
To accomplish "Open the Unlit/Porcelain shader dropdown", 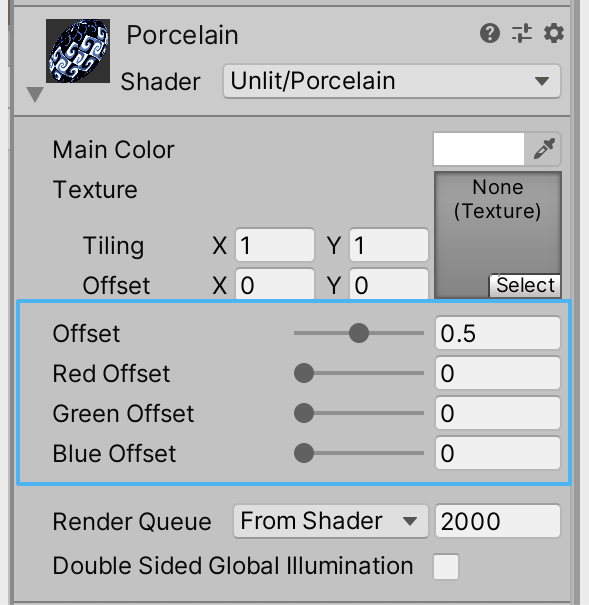I will [392, 81].
